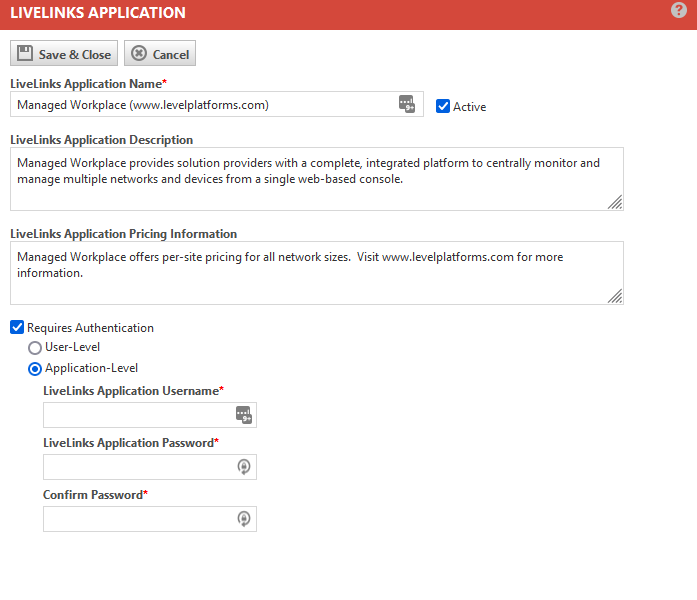Click Description box resize grip
697x600 pixels.
click(615, 202)
